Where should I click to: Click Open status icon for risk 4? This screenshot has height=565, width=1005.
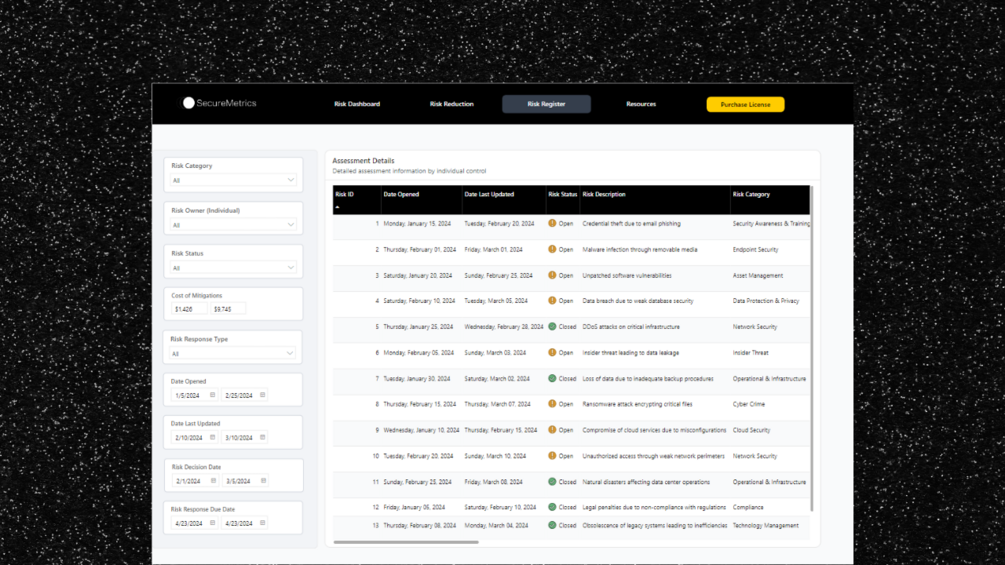coord(552,300)
